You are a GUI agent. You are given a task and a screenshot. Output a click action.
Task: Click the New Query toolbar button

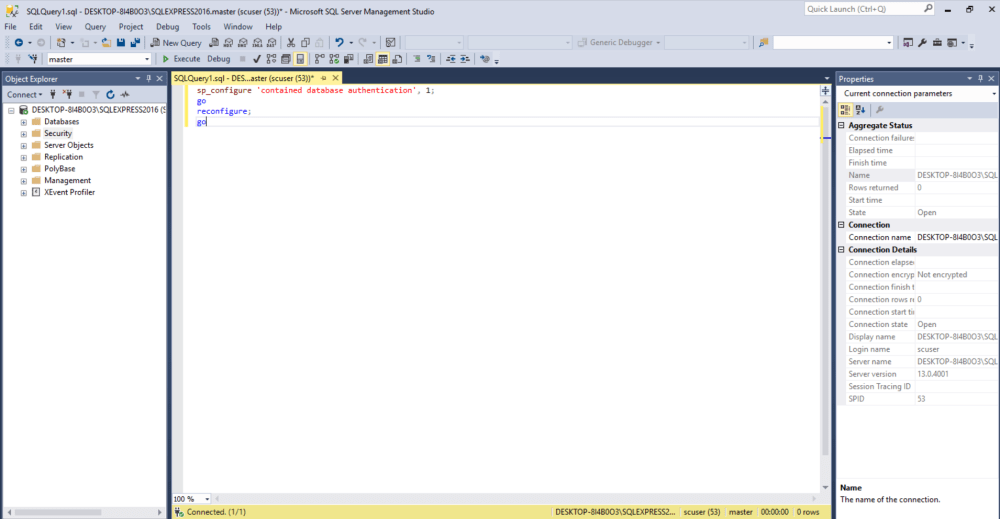pos(176,43)
